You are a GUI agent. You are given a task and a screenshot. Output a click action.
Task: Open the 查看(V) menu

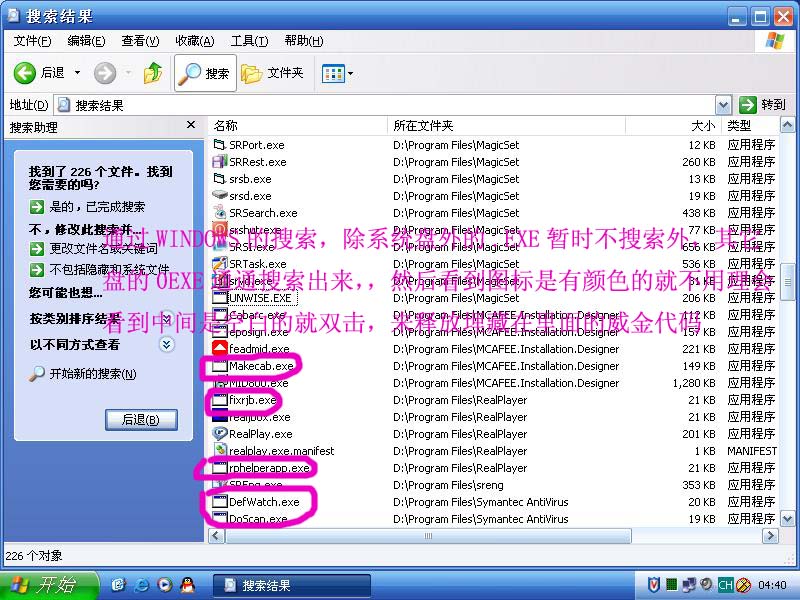tap(140, 41)
